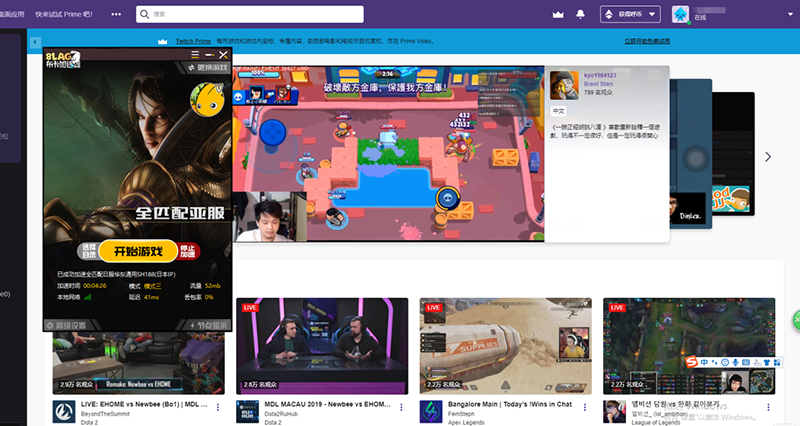Click the 8LAG logo
The width and height of the screenshot is (800, 426).
(63, 59)
